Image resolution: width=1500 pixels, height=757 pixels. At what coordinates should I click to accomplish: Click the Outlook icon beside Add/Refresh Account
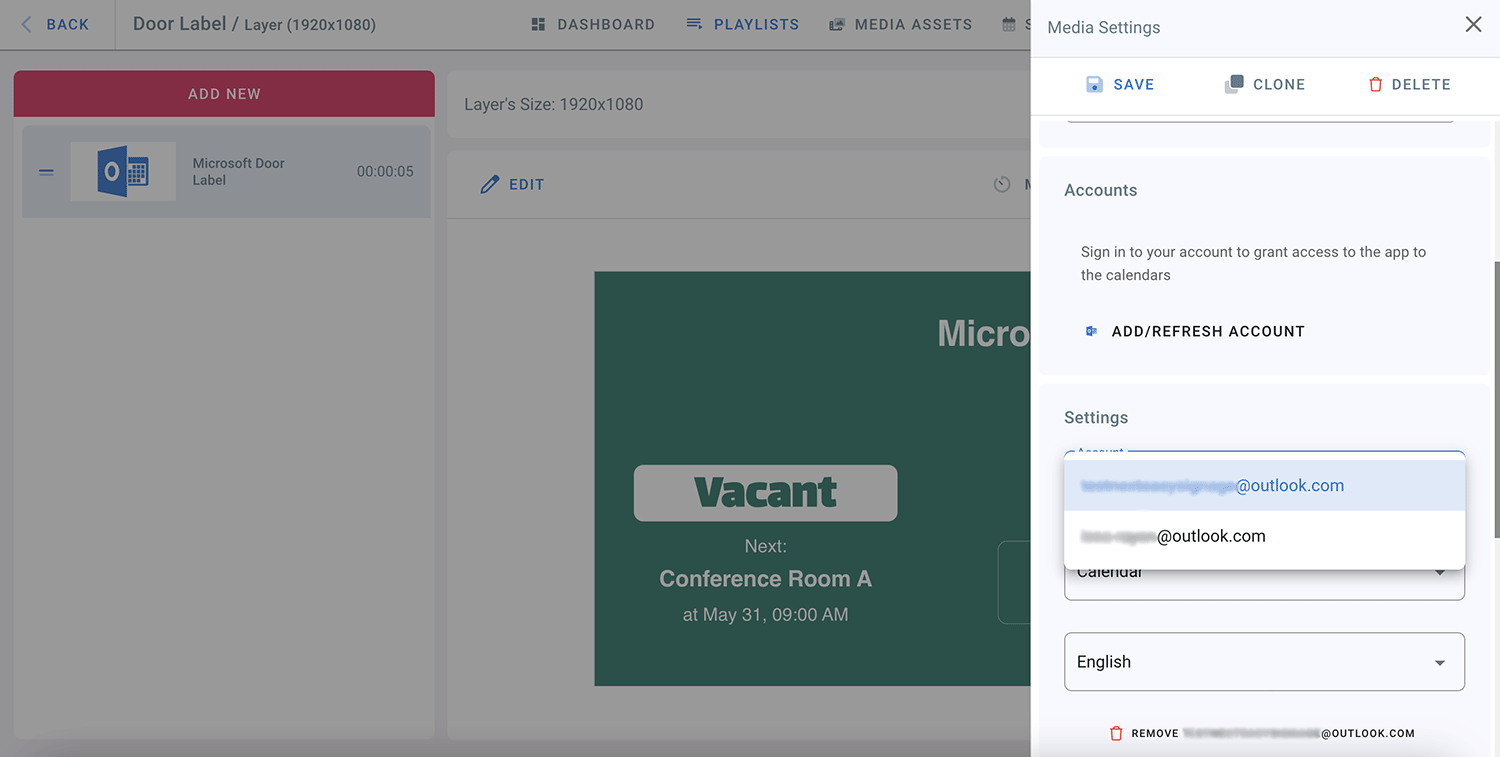tap(1091, 331)
